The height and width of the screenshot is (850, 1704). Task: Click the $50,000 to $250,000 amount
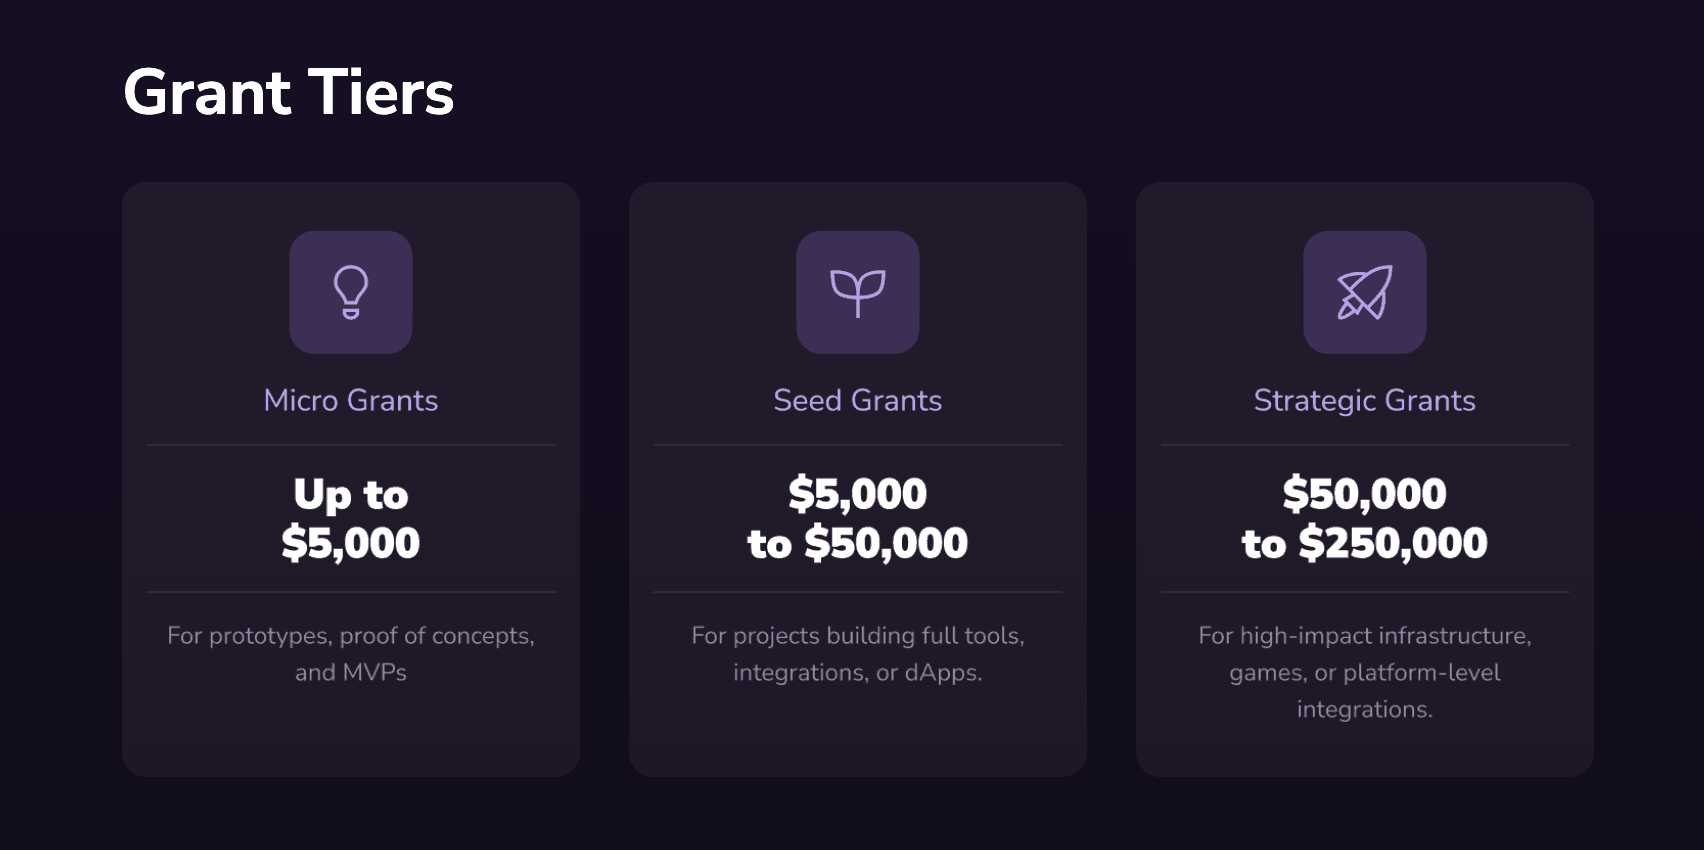point(1364,518)
